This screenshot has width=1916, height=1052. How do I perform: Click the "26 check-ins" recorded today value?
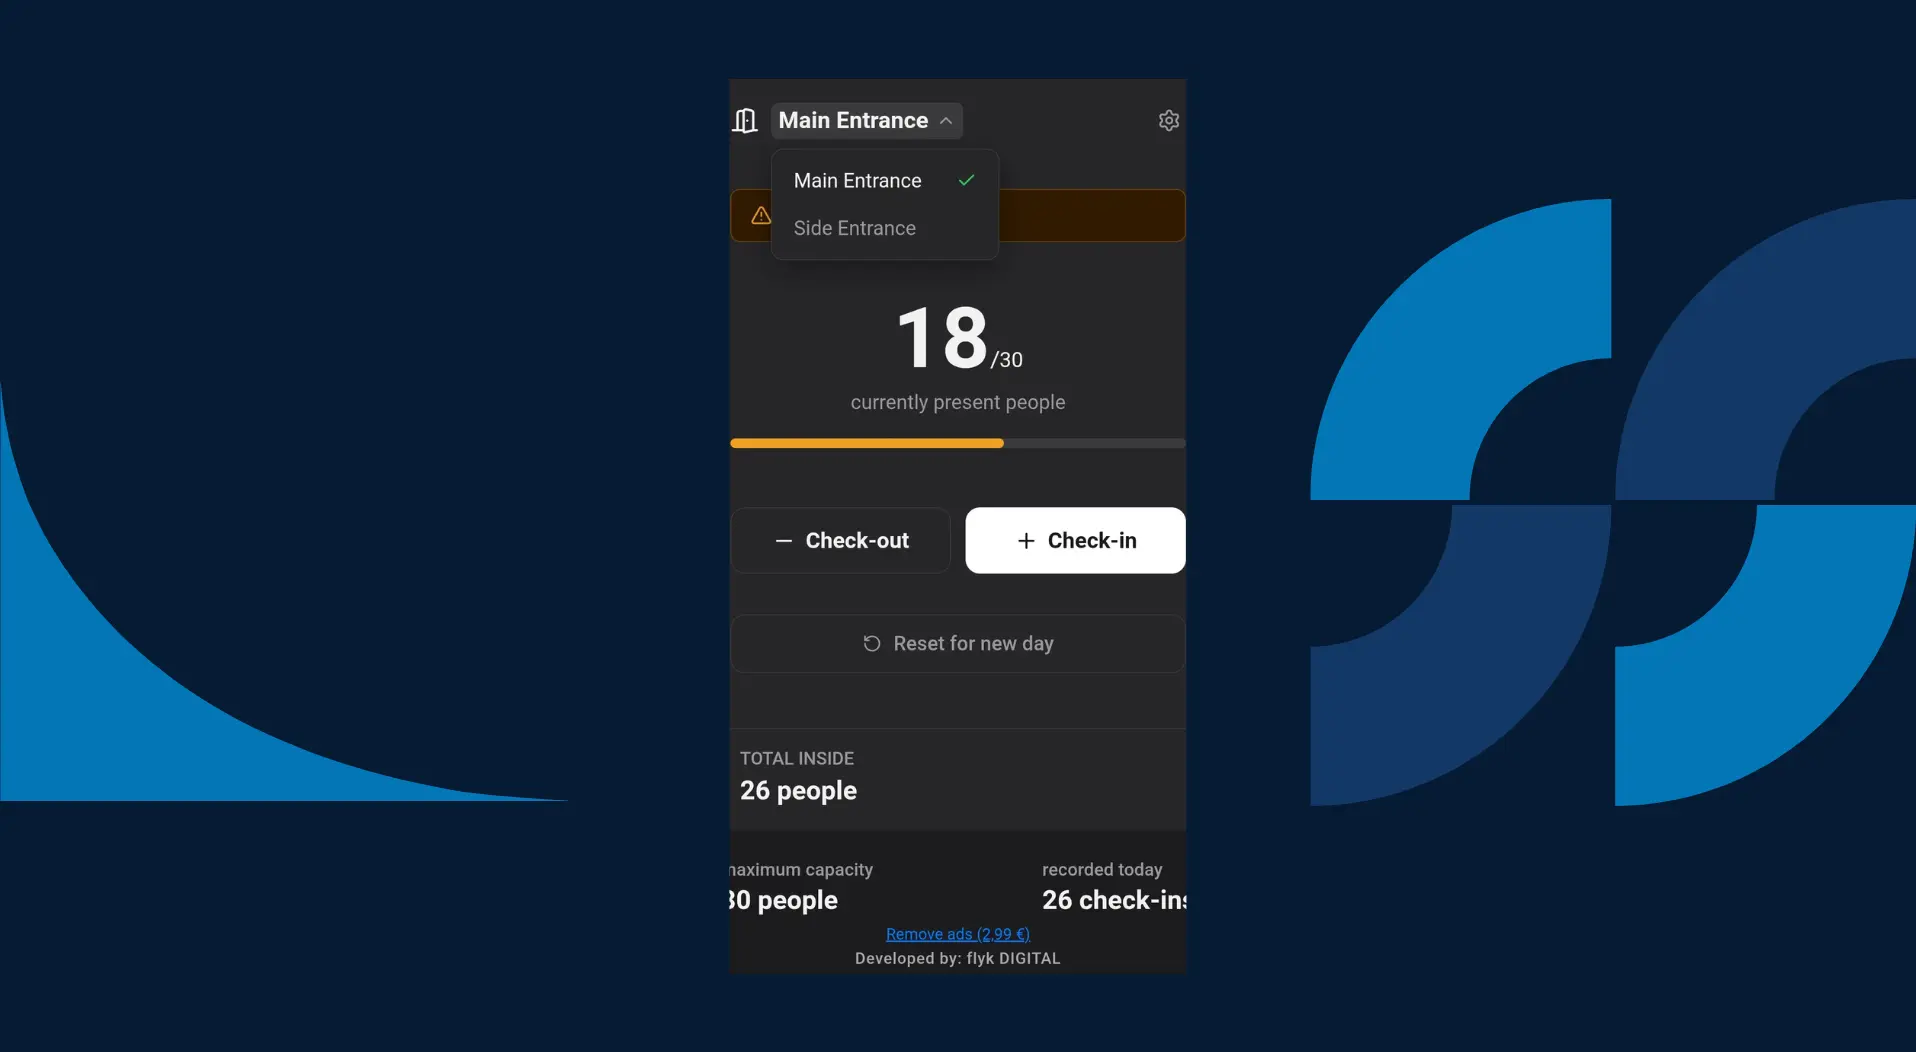point(1114,900)
